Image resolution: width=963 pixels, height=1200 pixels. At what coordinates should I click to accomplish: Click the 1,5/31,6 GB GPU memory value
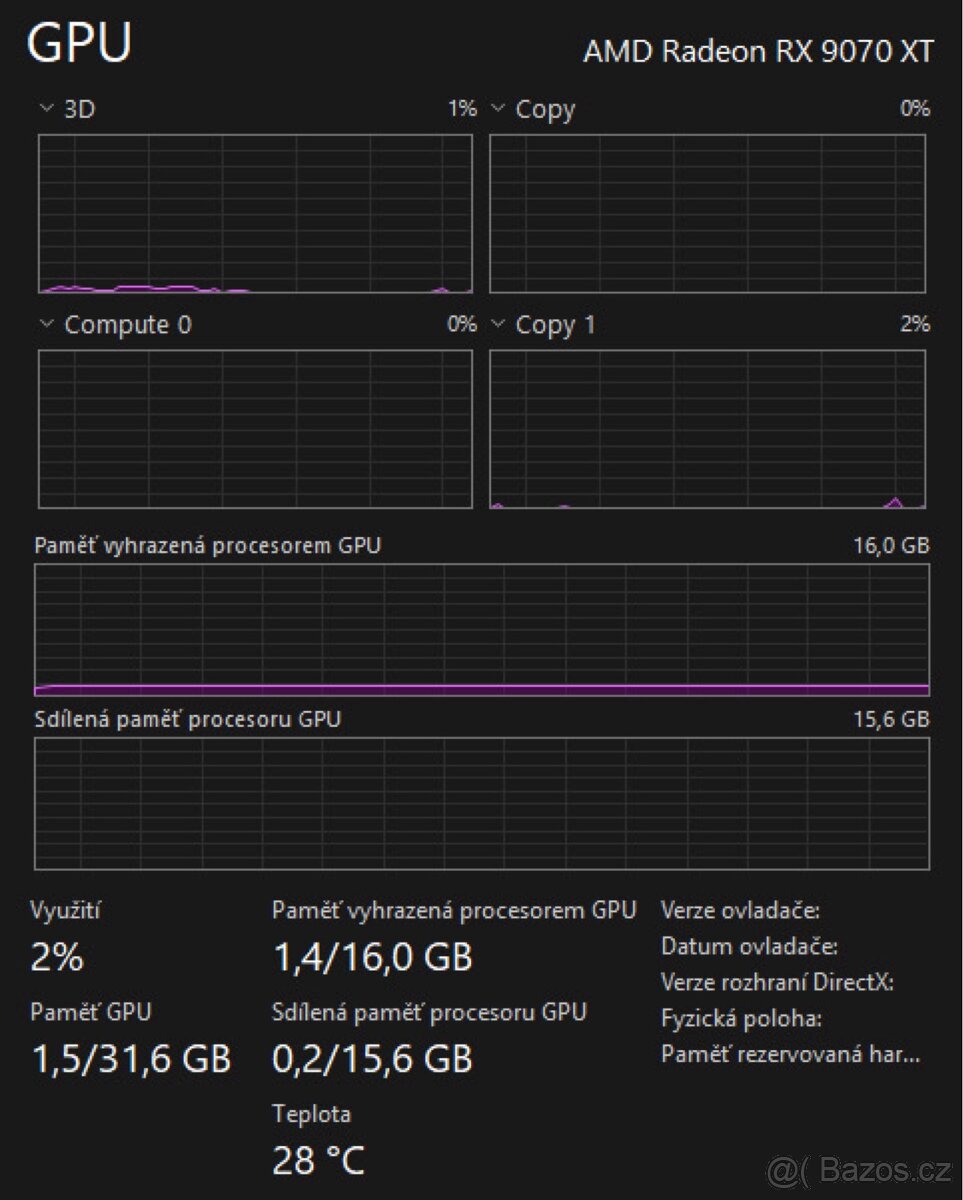(x=131, y=1058)
